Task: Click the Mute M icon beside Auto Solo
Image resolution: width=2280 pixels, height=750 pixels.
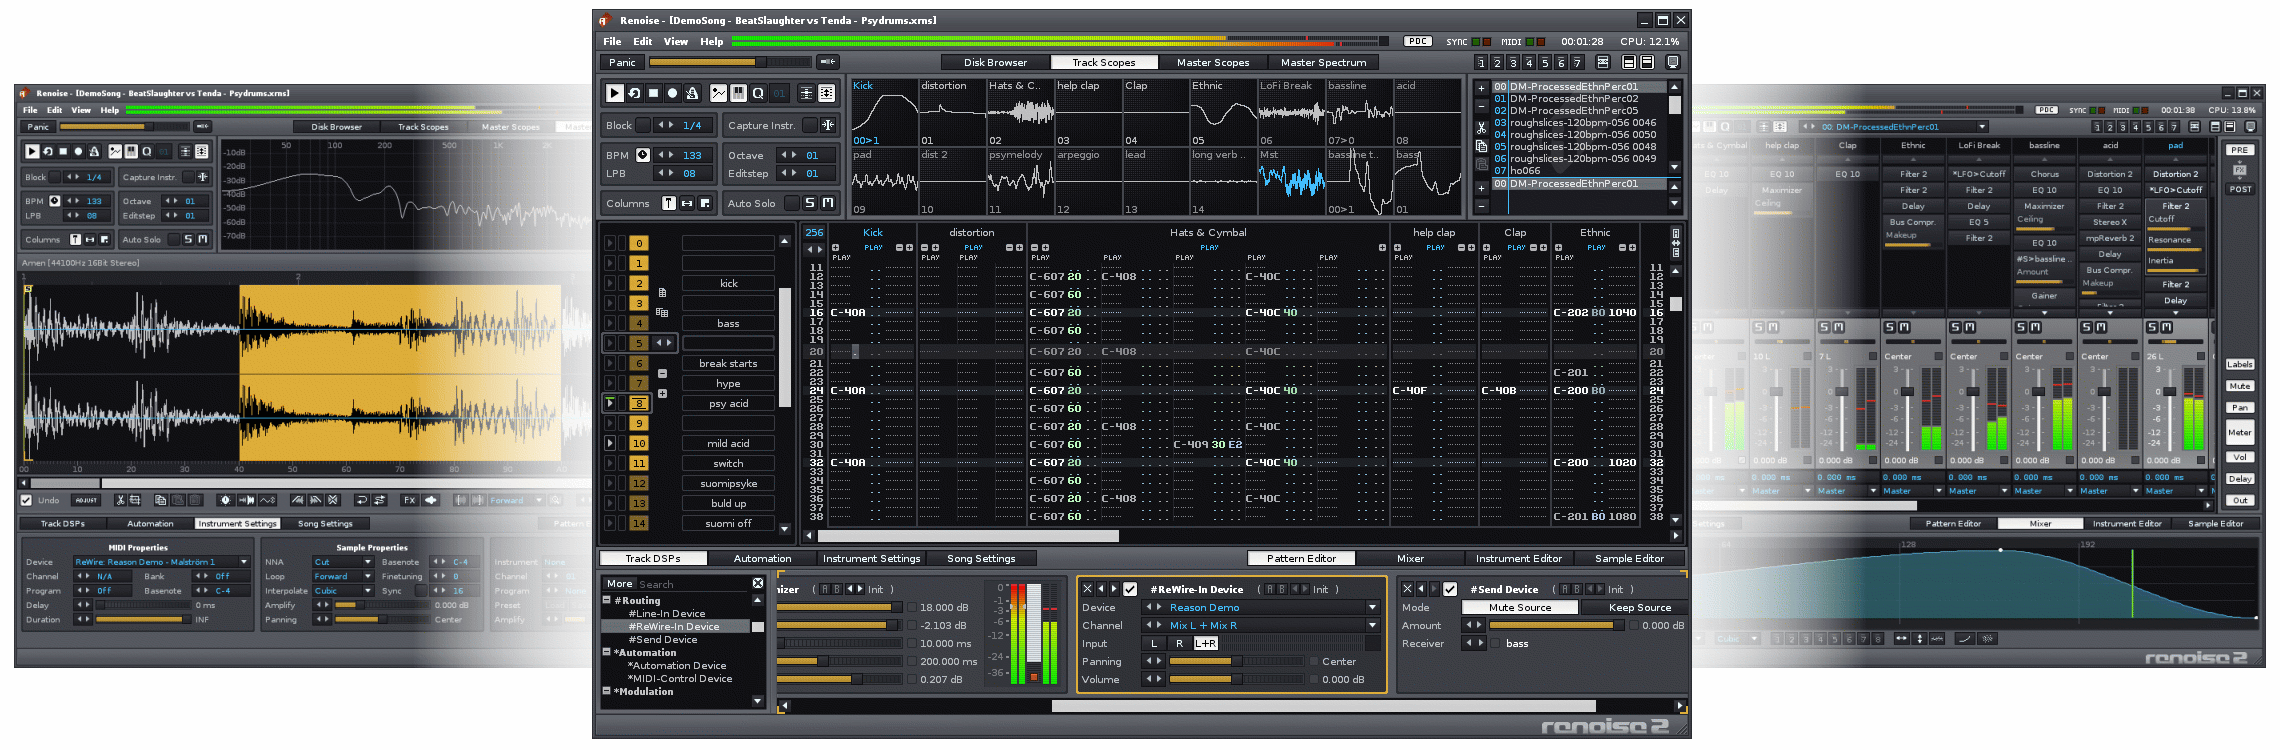Action: click(x=828, y=203)
